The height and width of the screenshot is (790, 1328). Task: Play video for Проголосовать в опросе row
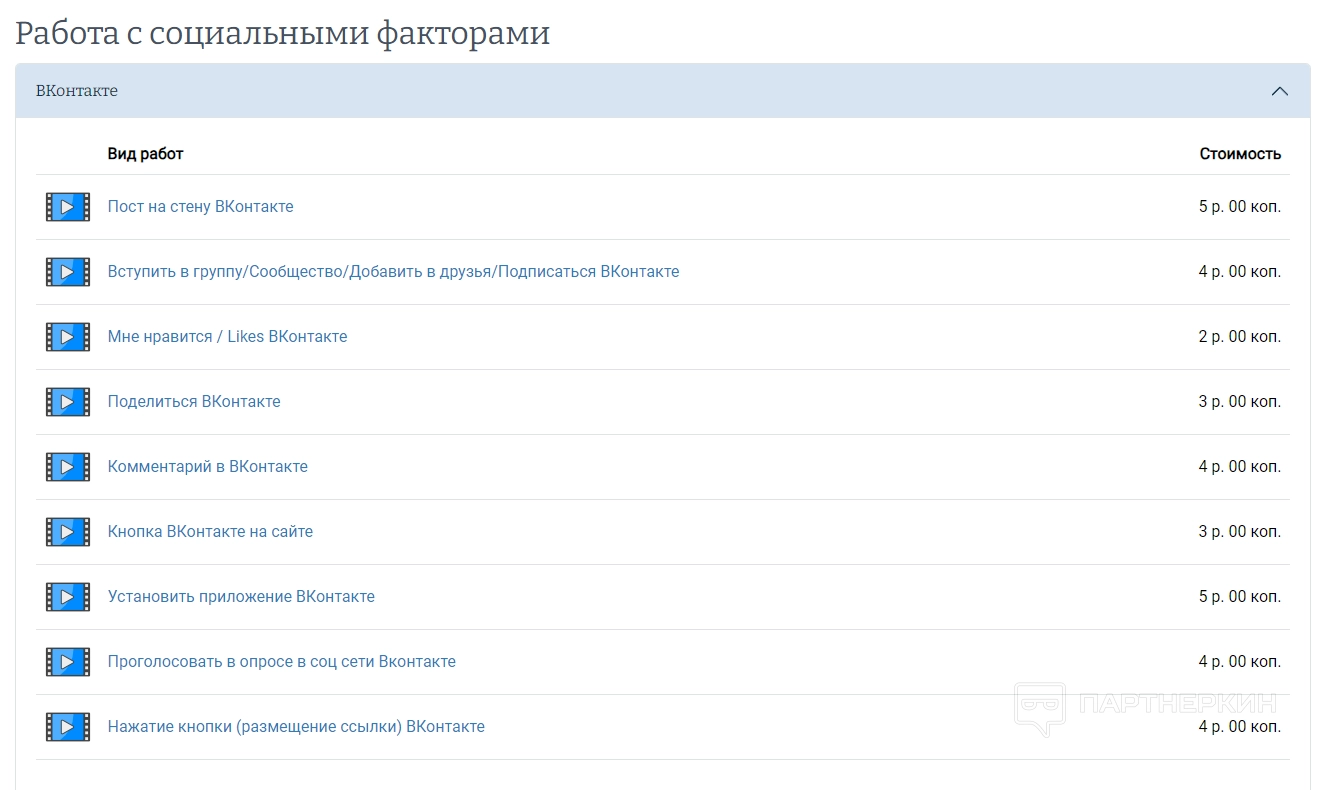[67, 662]
